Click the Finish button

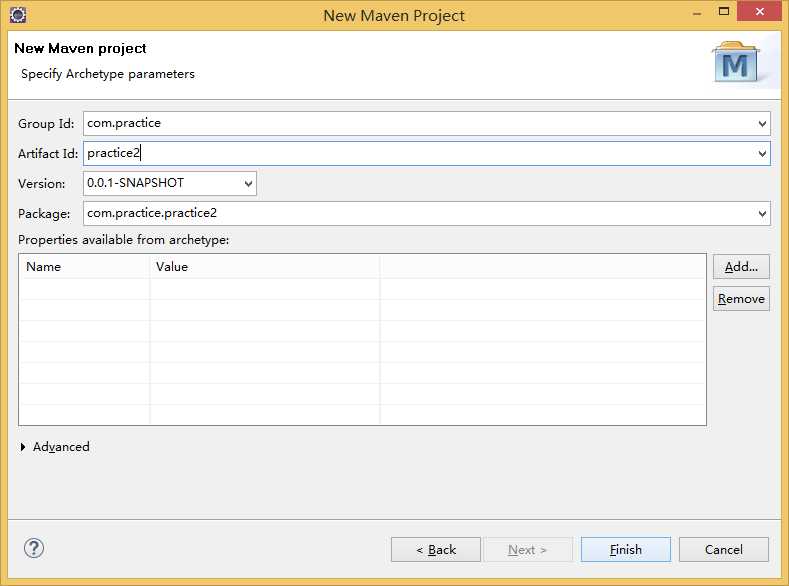click(x=625, y=550)
